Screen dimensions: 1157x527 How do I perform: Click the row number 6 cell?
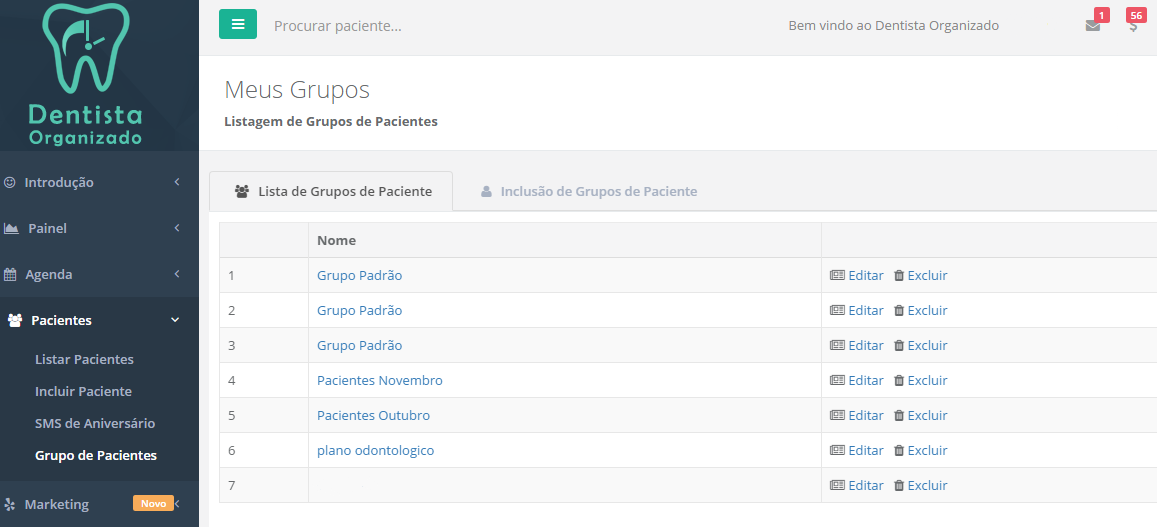click(x=264, y=450)
